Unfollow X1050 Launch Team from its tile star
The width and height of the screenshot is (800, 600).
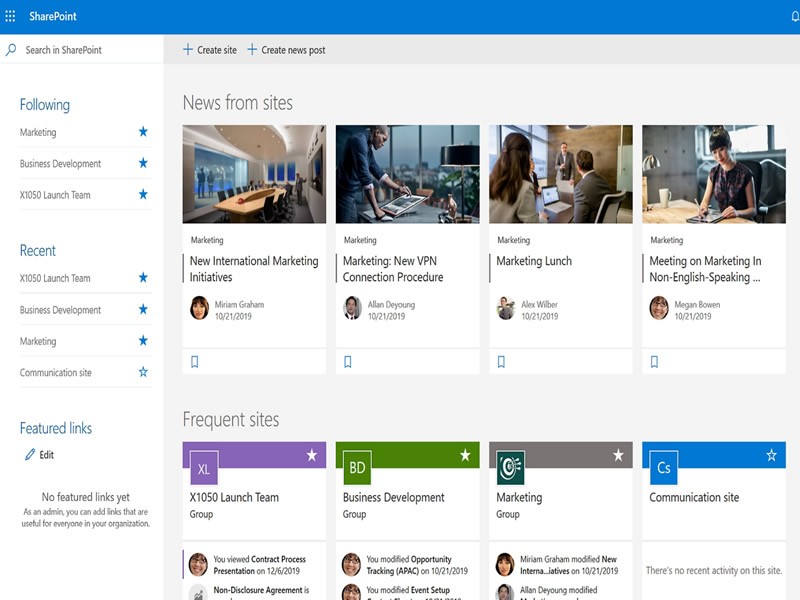tap(313, 453)
